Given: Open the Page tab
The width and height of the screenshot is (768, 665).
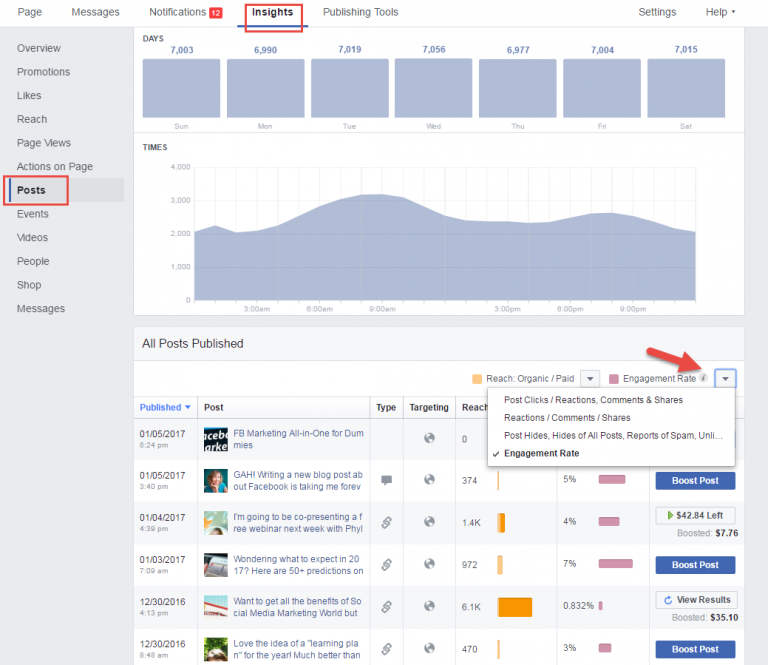Looking at the screenshot, I should pyautogui.click(x=30, y=12).
